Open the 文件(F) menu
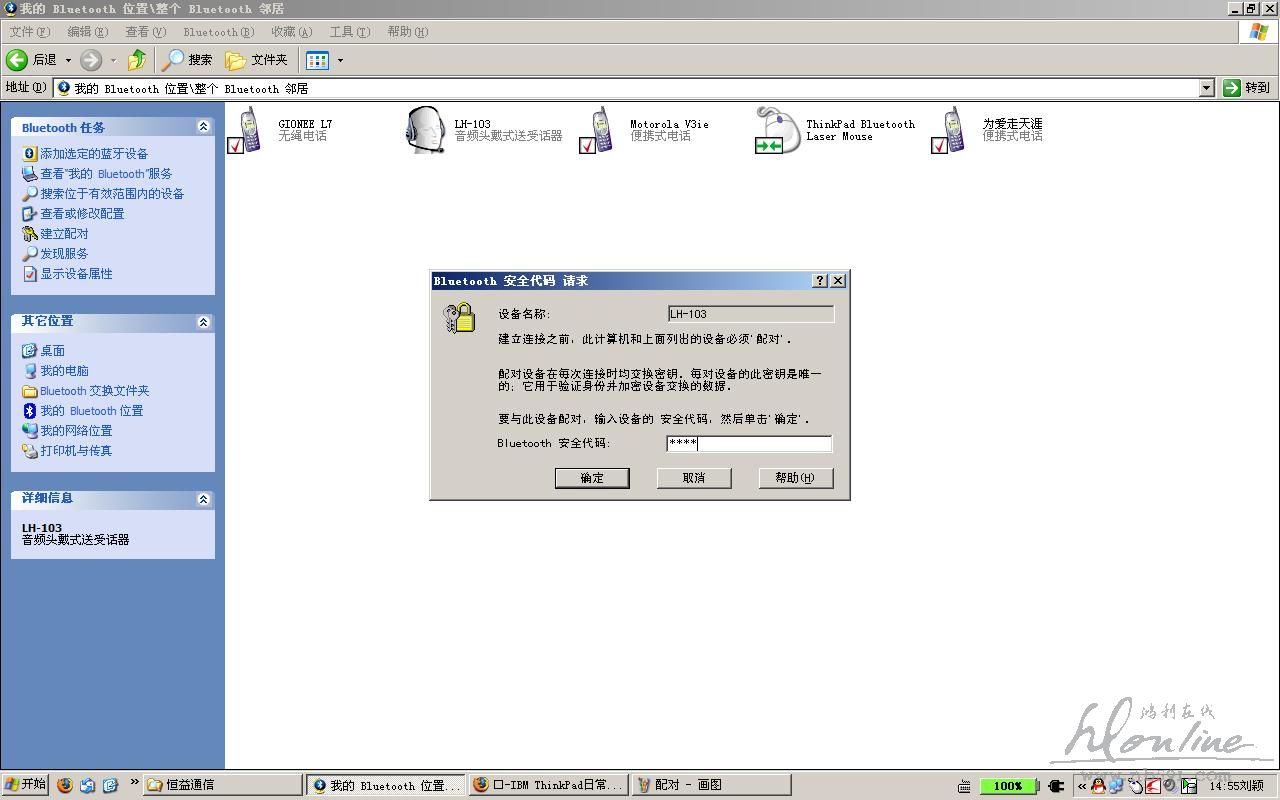 pyautogui.click(x=30, y=32)
